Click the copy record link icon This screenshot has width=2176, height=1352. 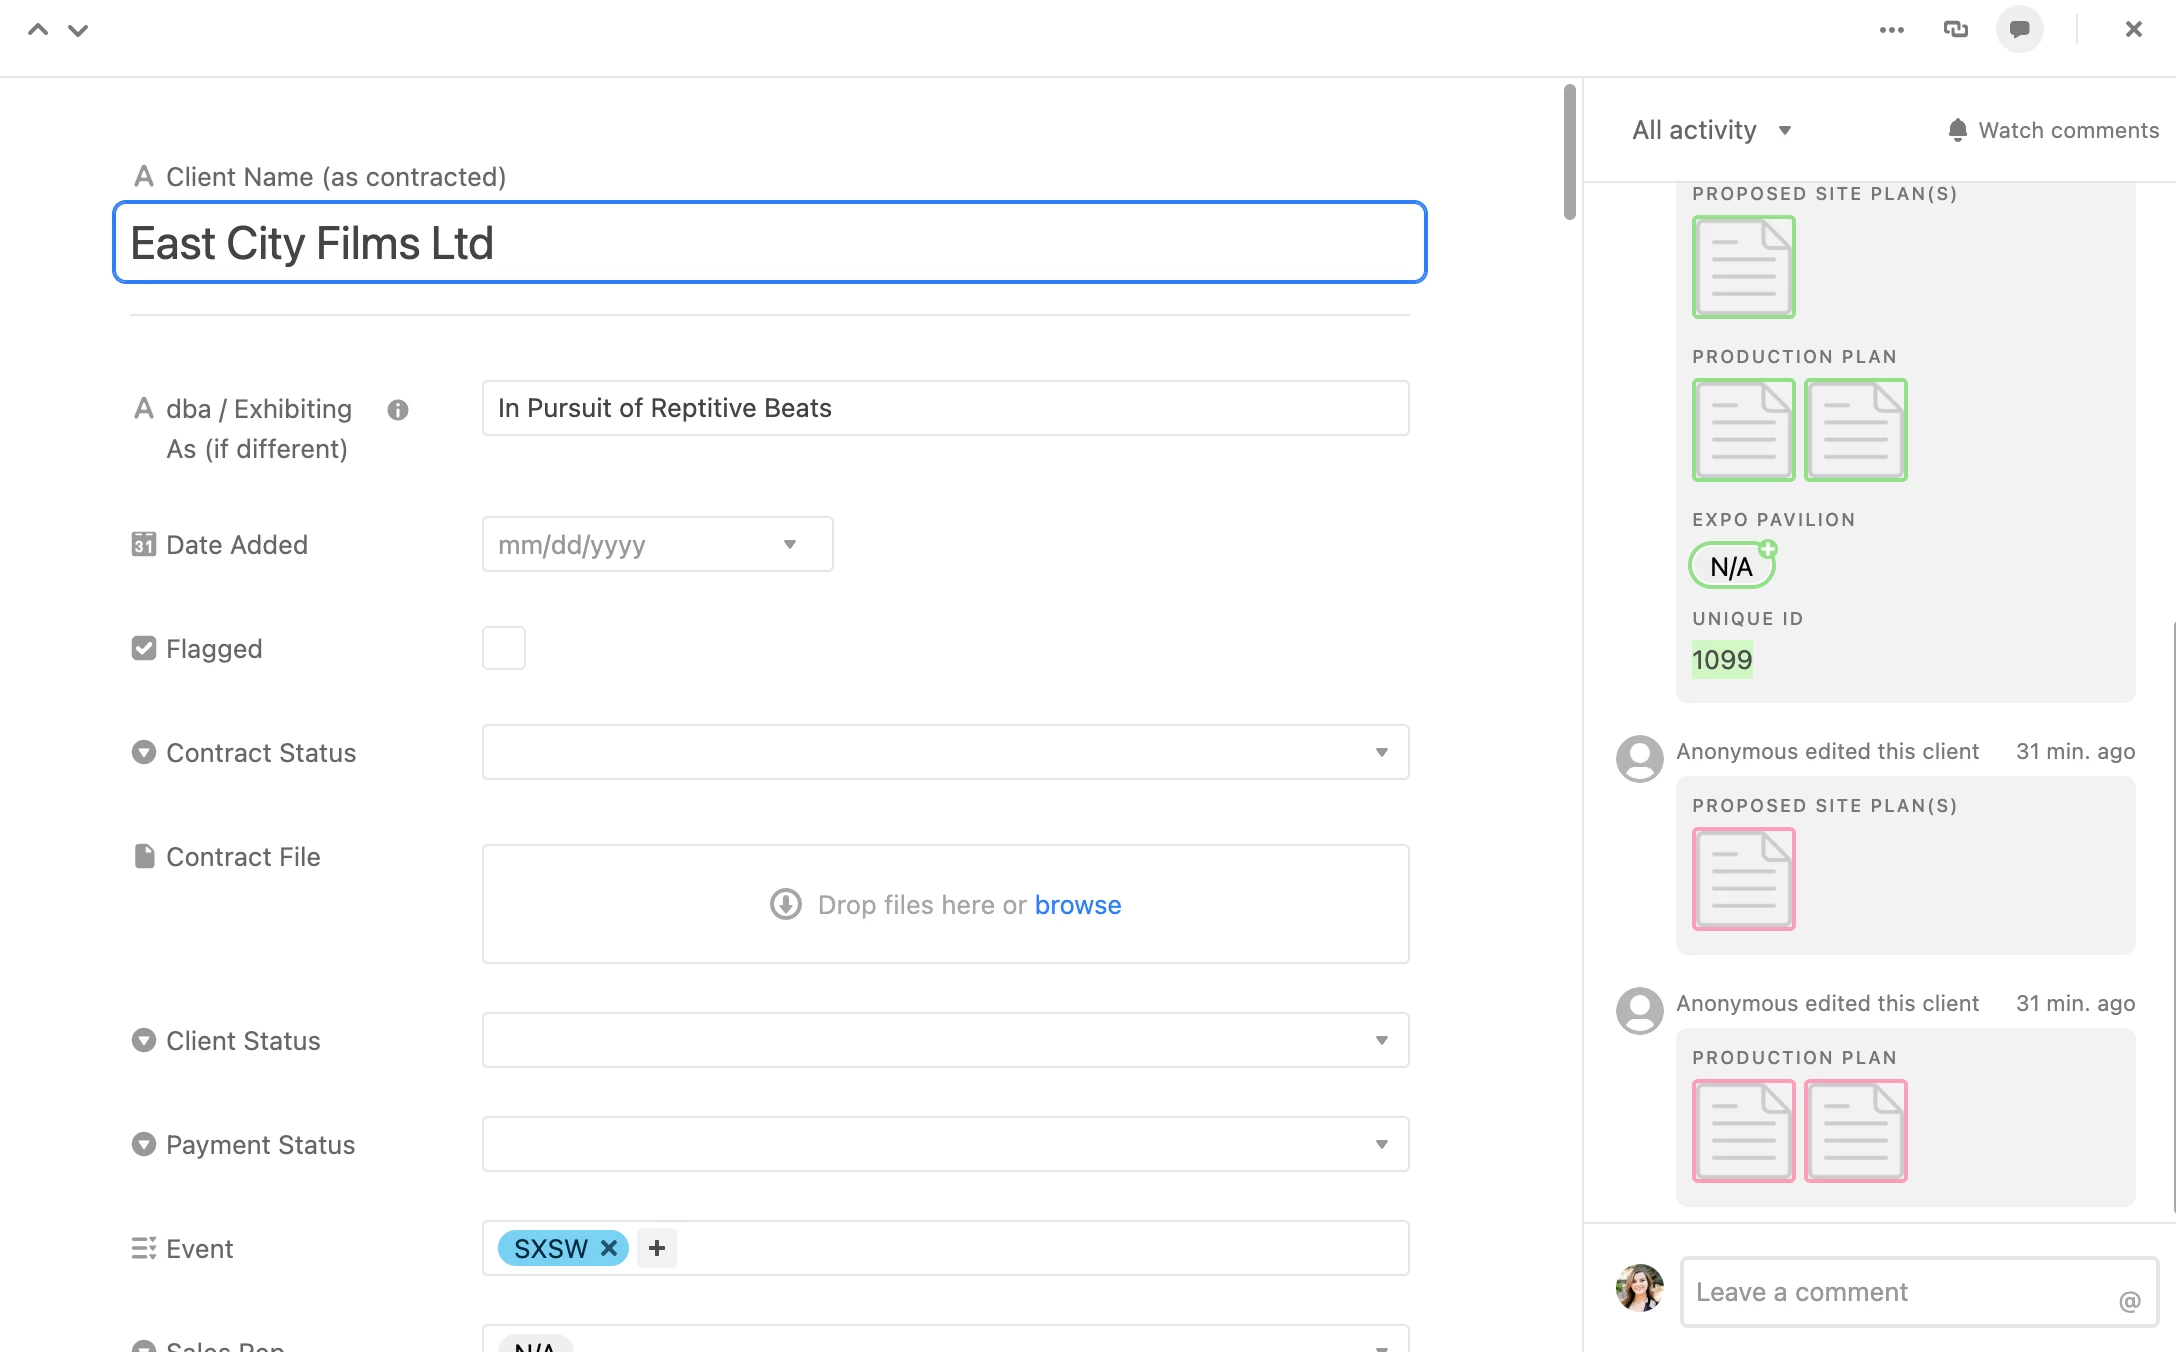point(1955,30)
